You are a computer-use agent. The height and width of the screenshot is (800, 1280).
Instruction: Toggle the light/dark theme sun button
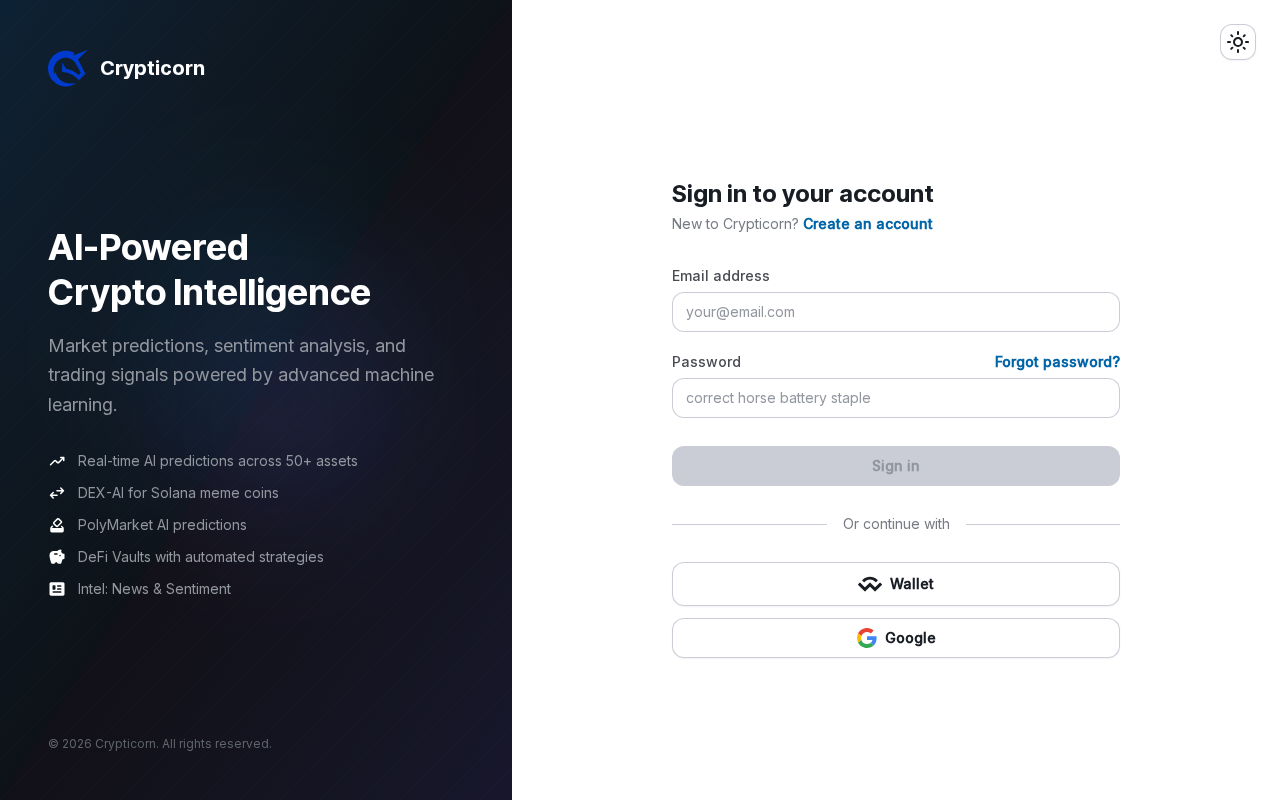tap(1238, 42)
